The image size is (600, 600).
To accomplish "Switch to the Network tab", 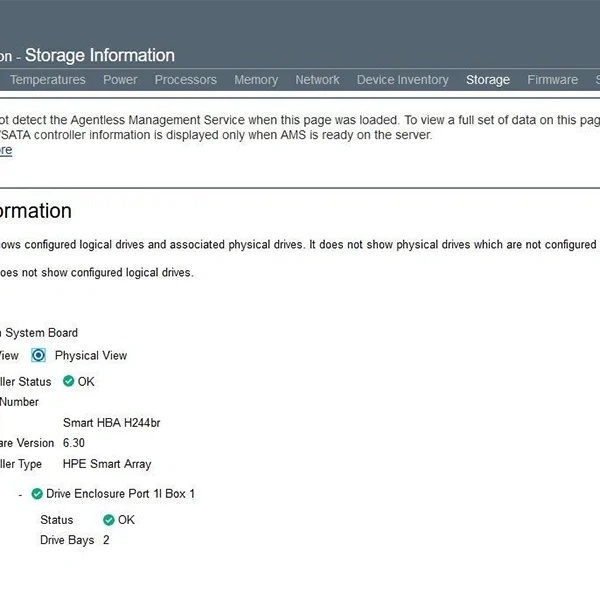I will point(317,80).
